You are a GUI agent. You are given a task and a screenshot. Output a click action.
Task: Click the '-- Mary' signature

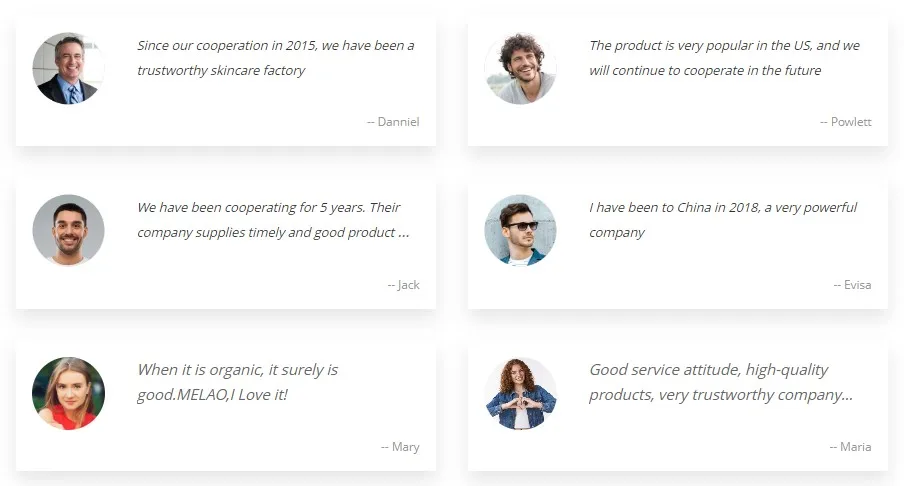pos(400,447)
